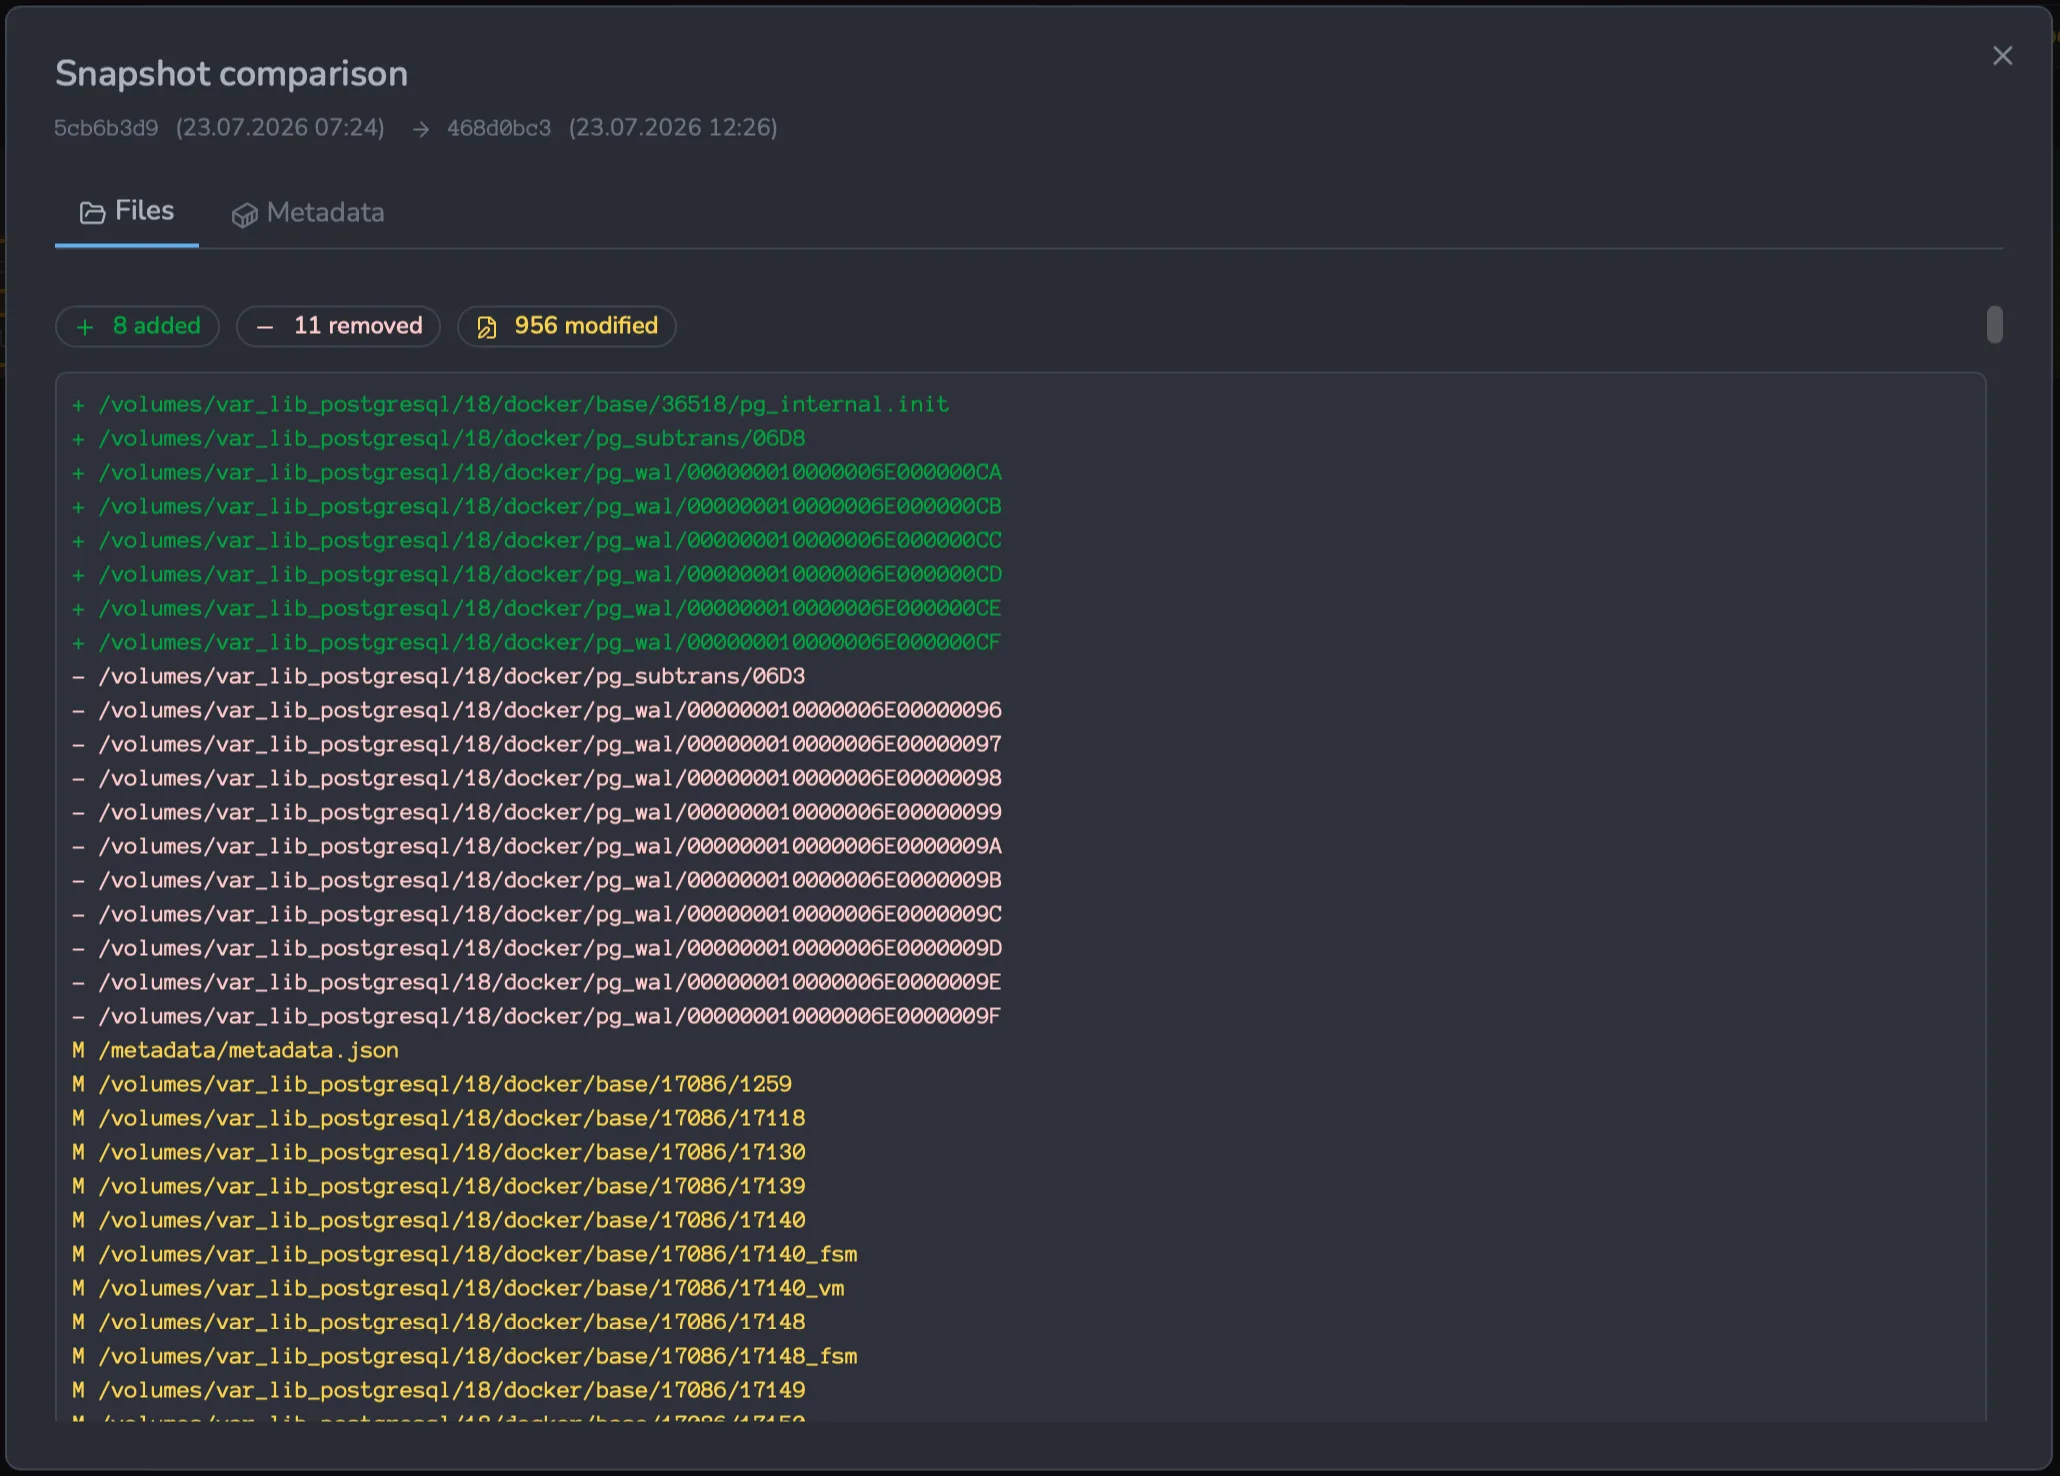Toggle the 956 modified filter chip
This screenshot has width=2060, height=1476.
pos(567,326)
